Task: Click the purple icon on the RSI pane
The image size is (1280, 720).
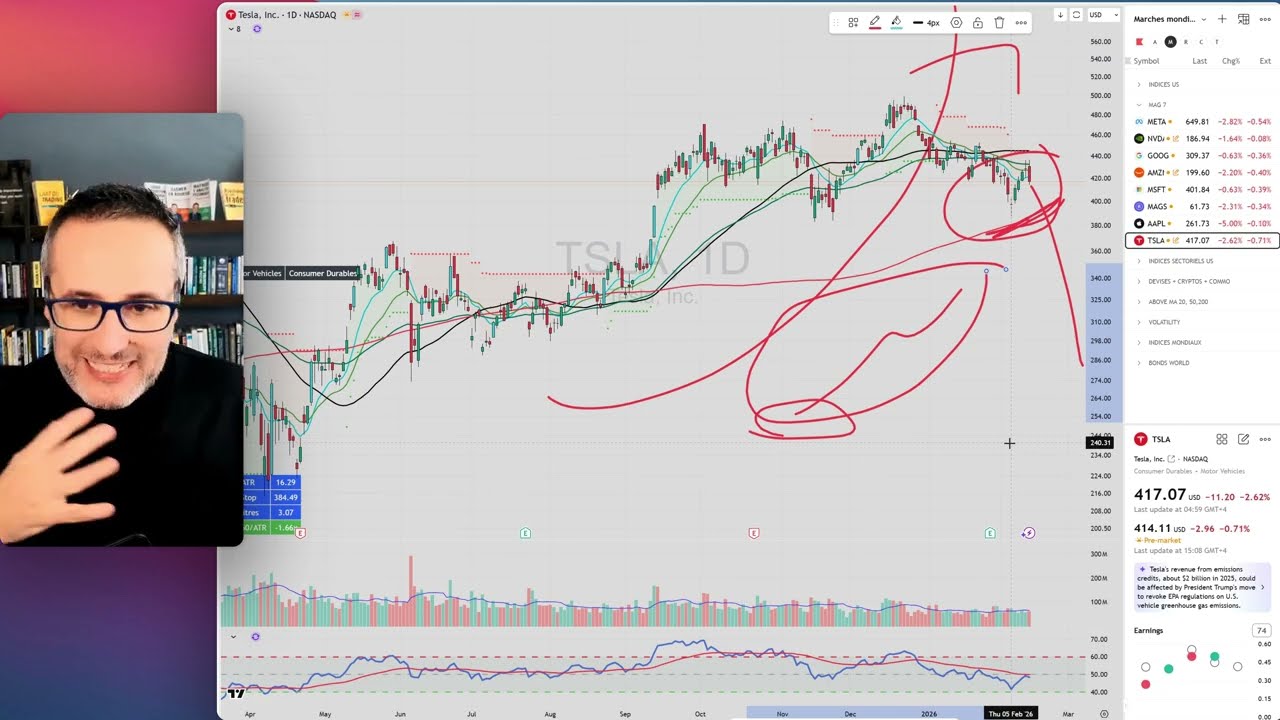Action: (x=256, y=637)
